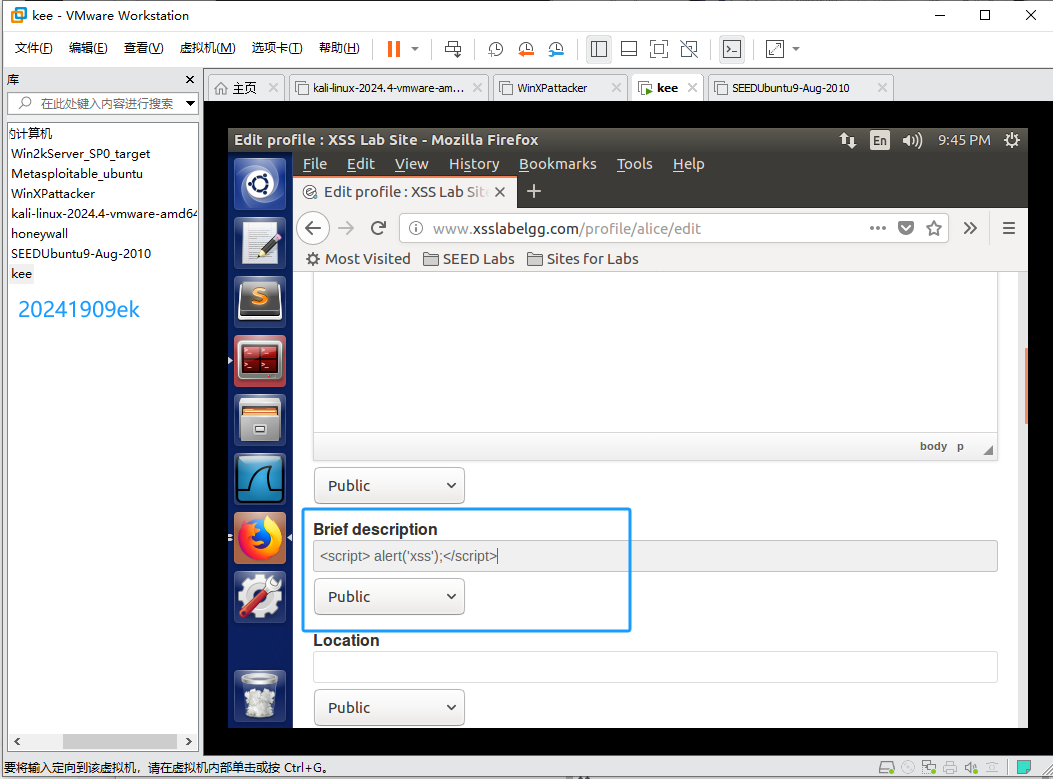Open Wireshark launcher icon
This screenshot has width=1053, height=779.
pyautogui.click(x=260, y=479)
